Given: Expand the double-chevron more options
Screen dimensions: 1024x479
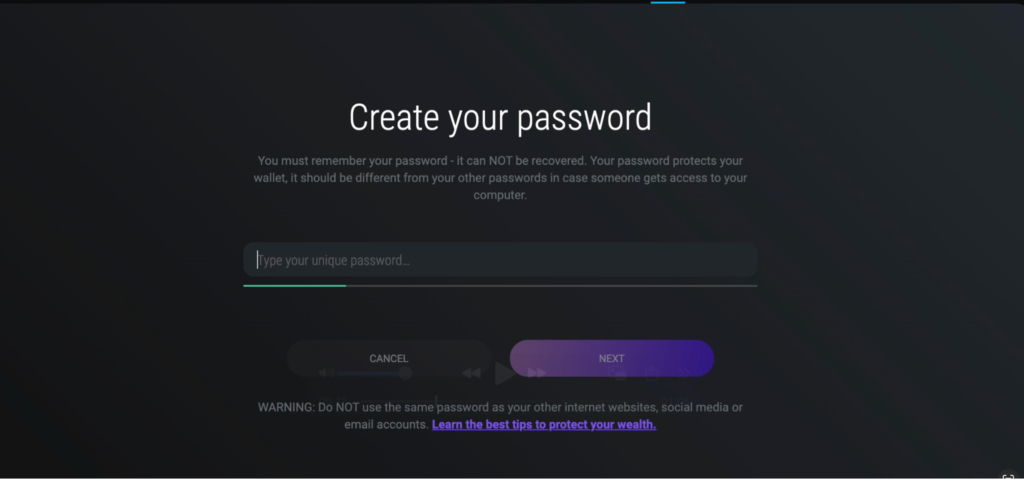Looking at the screenshot, I should pyautogui.click(x=683, y=373).
